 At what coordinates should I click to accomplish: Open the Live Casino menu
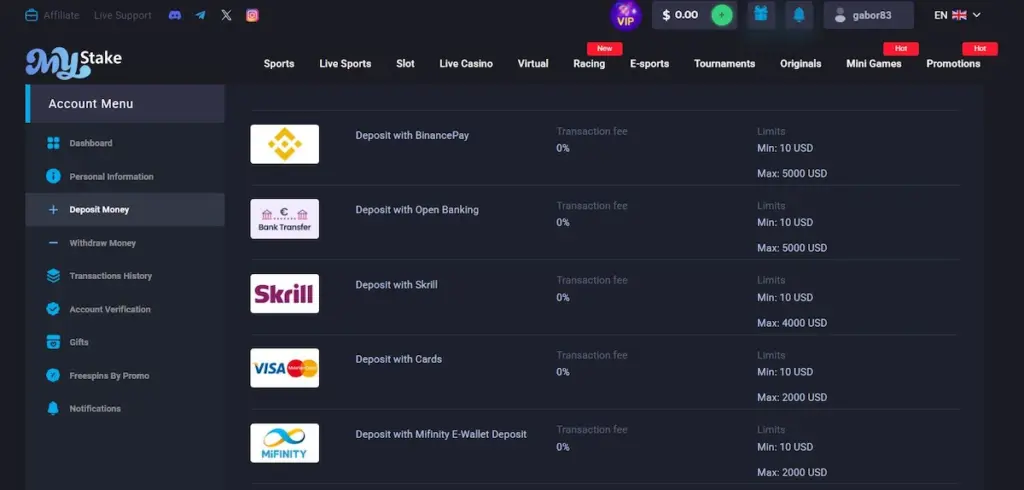click(x=466, y=63)
